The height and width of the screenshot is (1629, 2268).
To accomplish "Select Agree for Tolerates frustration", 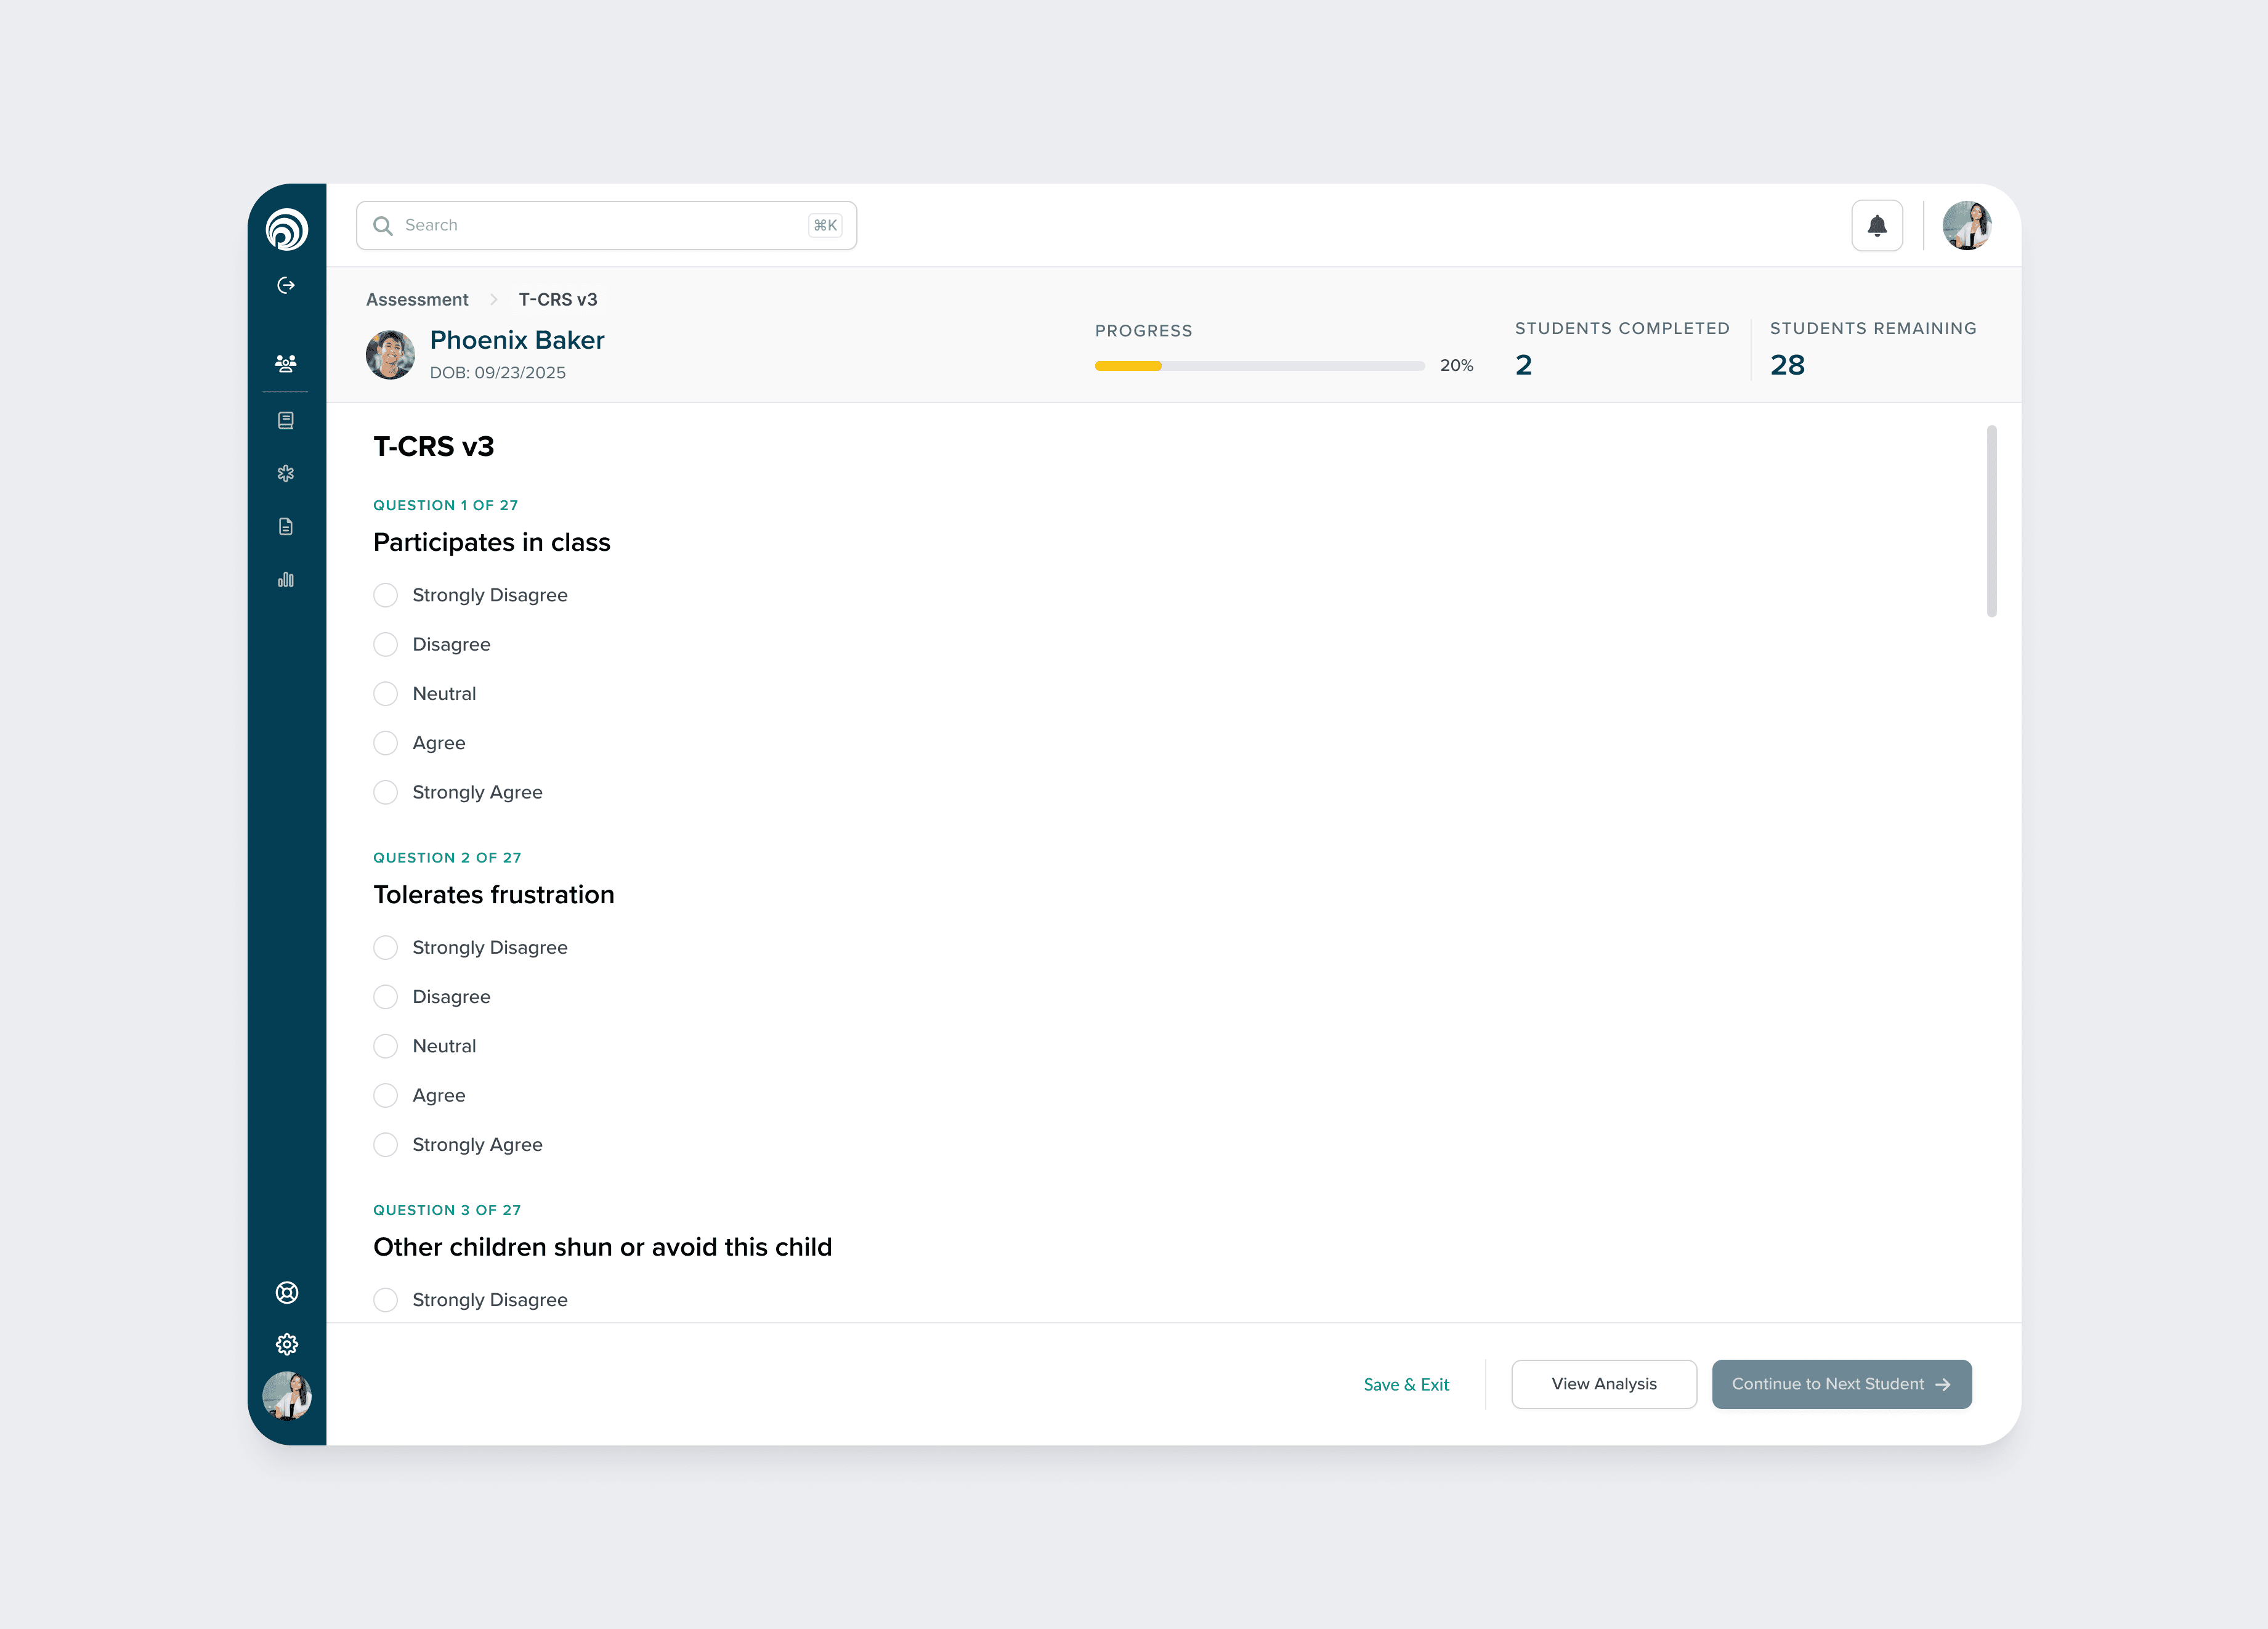I will [385, 1096].
